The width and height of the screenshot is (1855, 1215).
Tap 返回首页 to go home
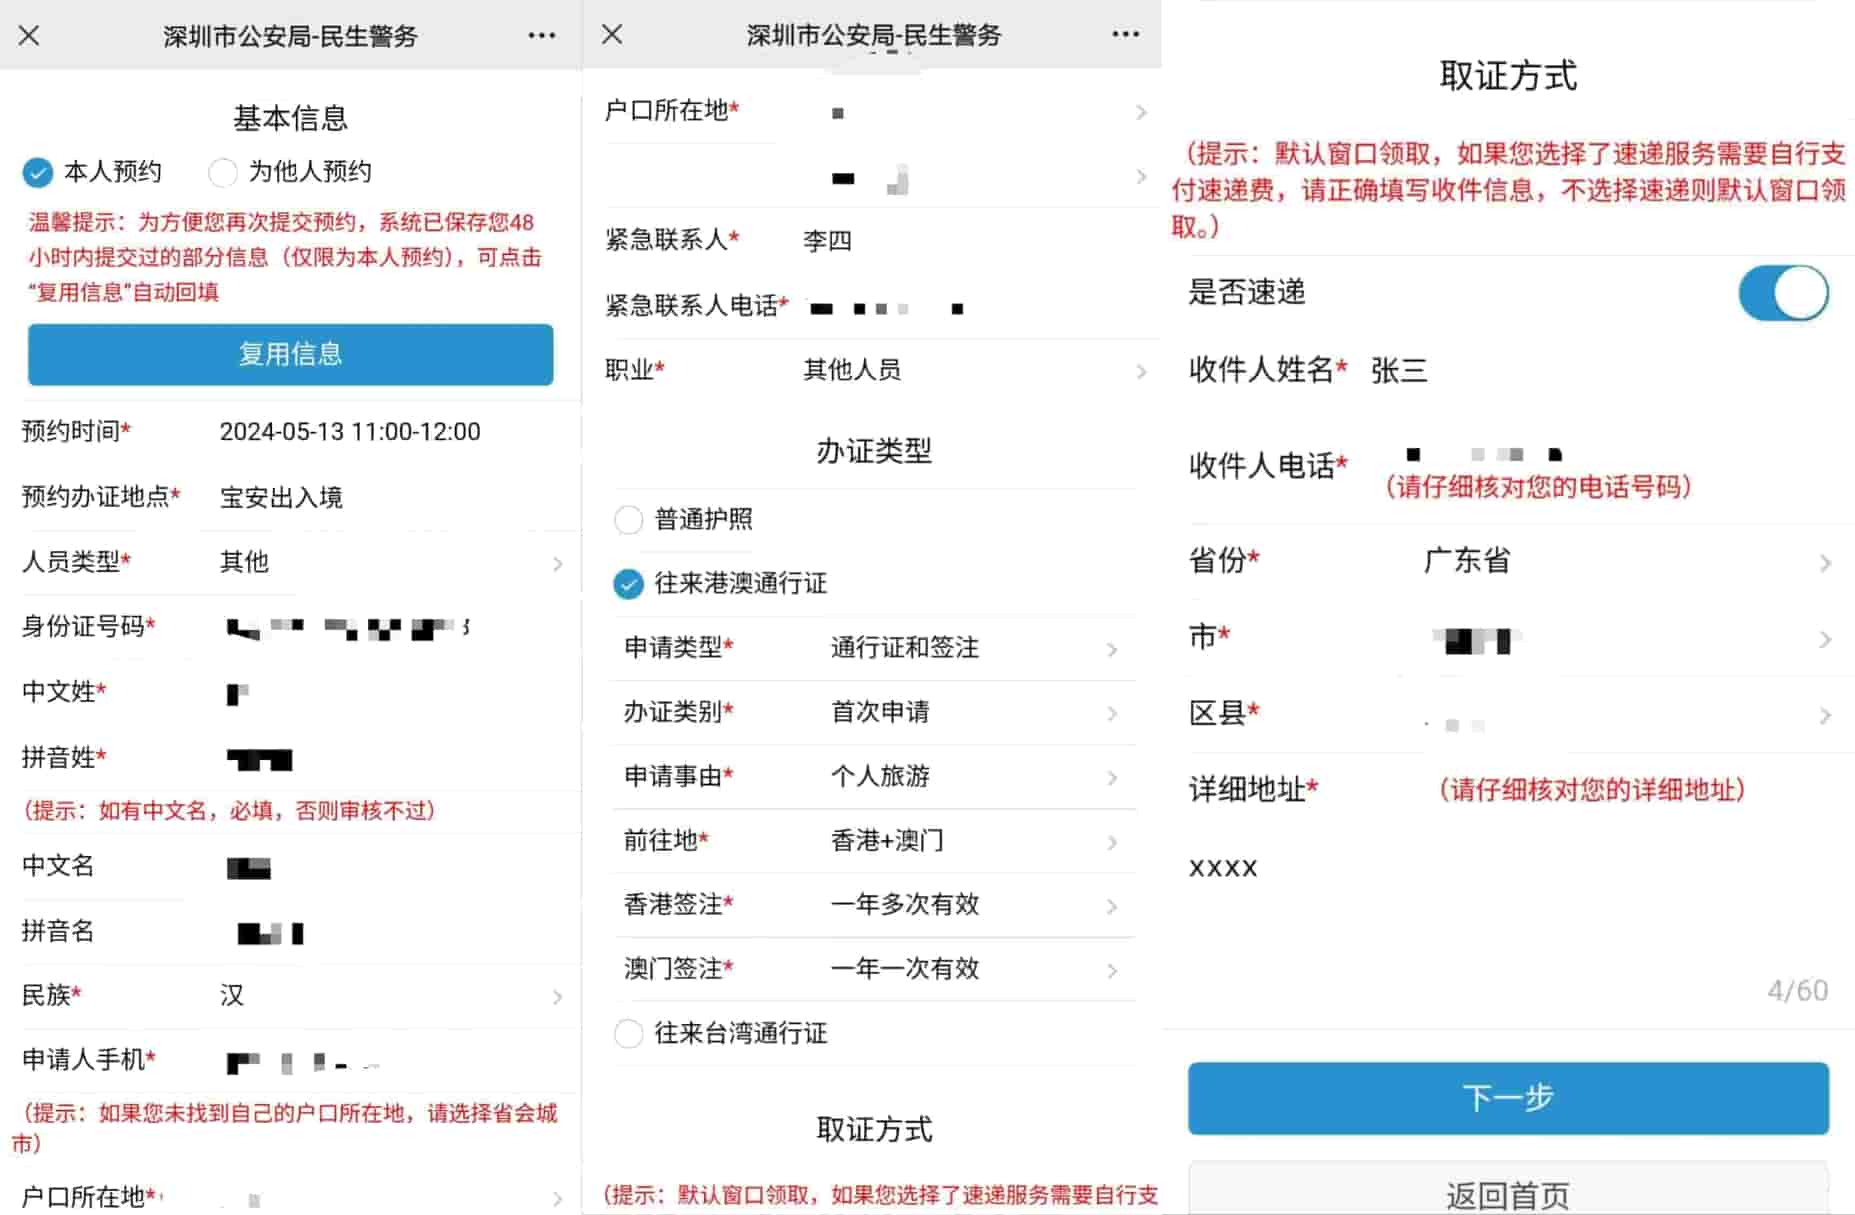pyautogui.click(x=1507, y=1193)
